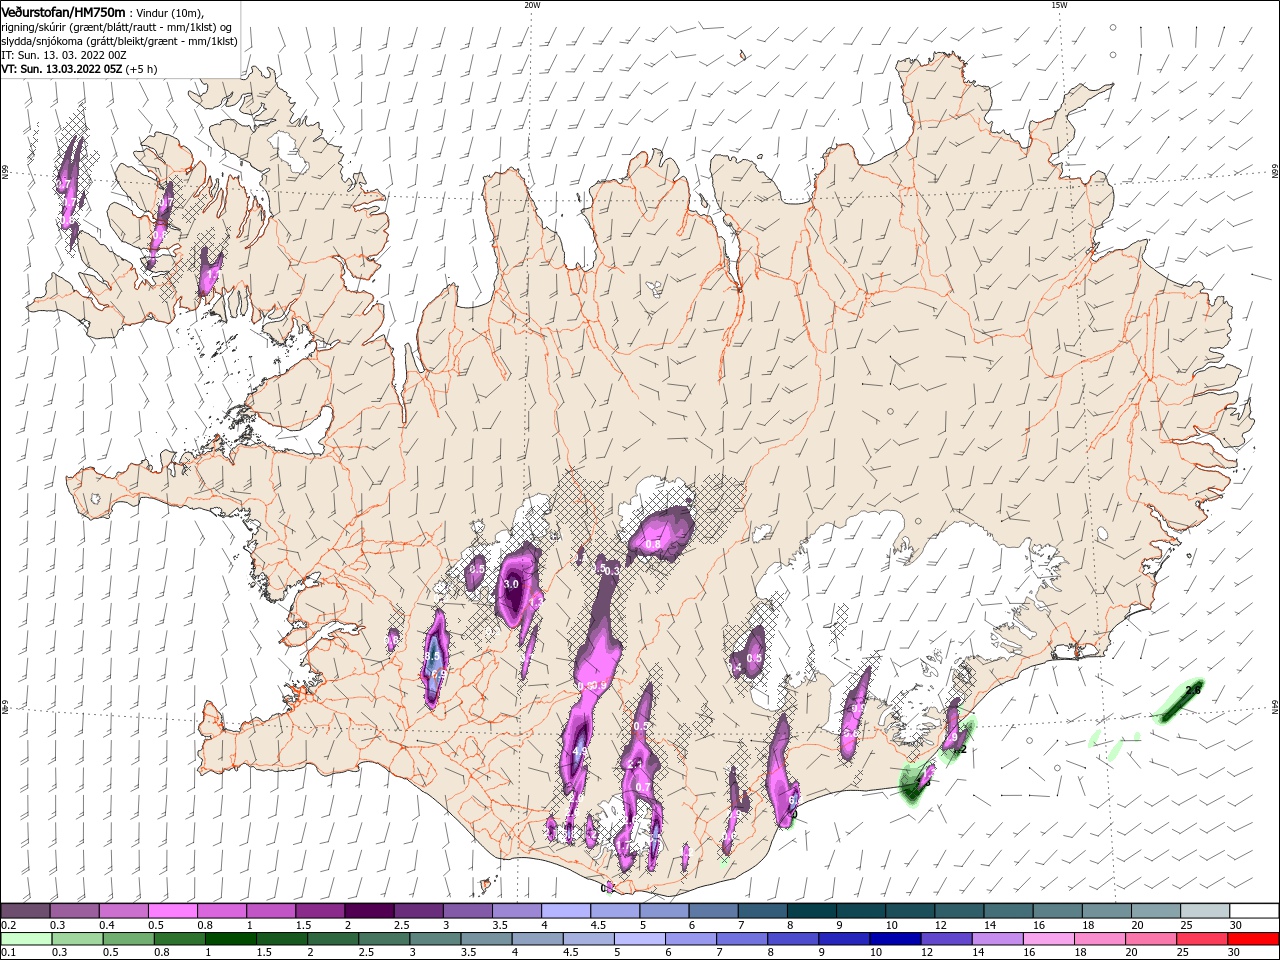Click the white swatch ending the snow legend
This screenshot has height=960, width=1280.
[1254, 911]
